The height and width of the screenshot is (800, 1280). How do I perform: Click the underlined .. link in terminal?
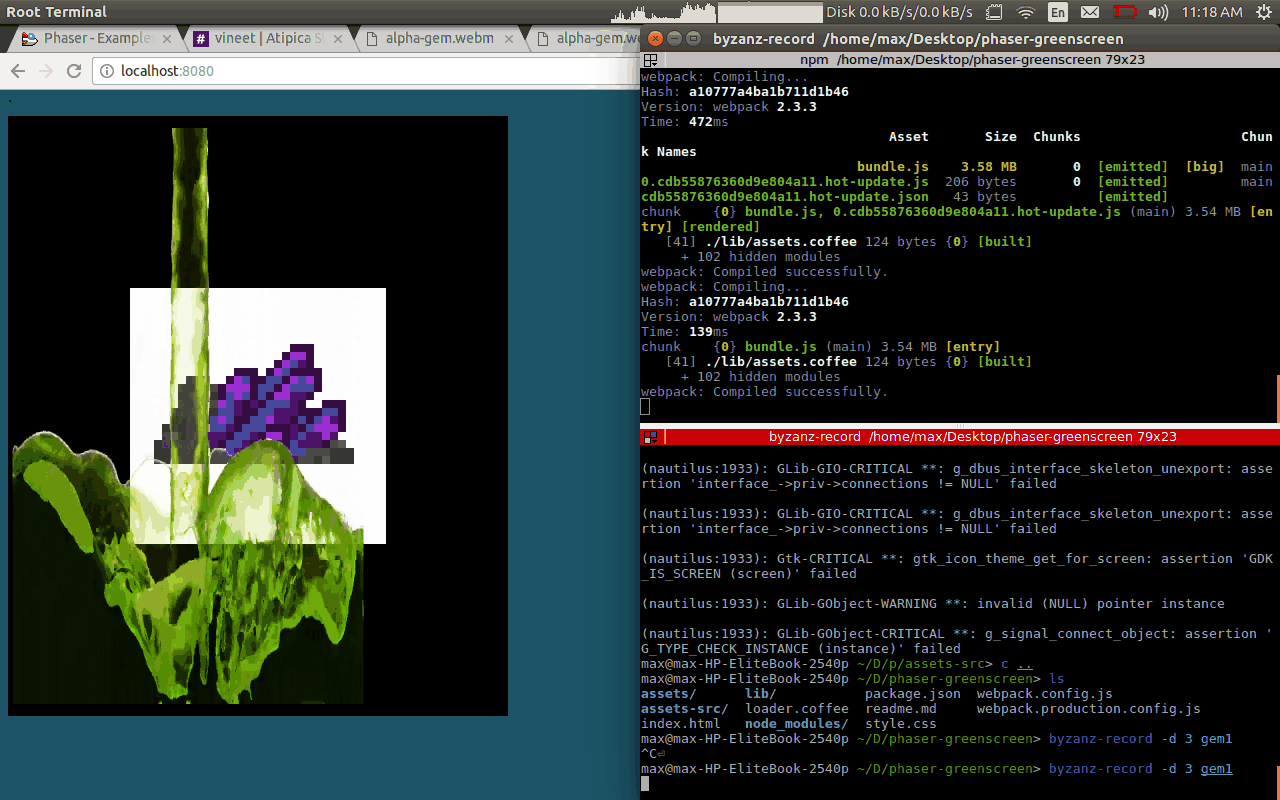[1026, 663]
